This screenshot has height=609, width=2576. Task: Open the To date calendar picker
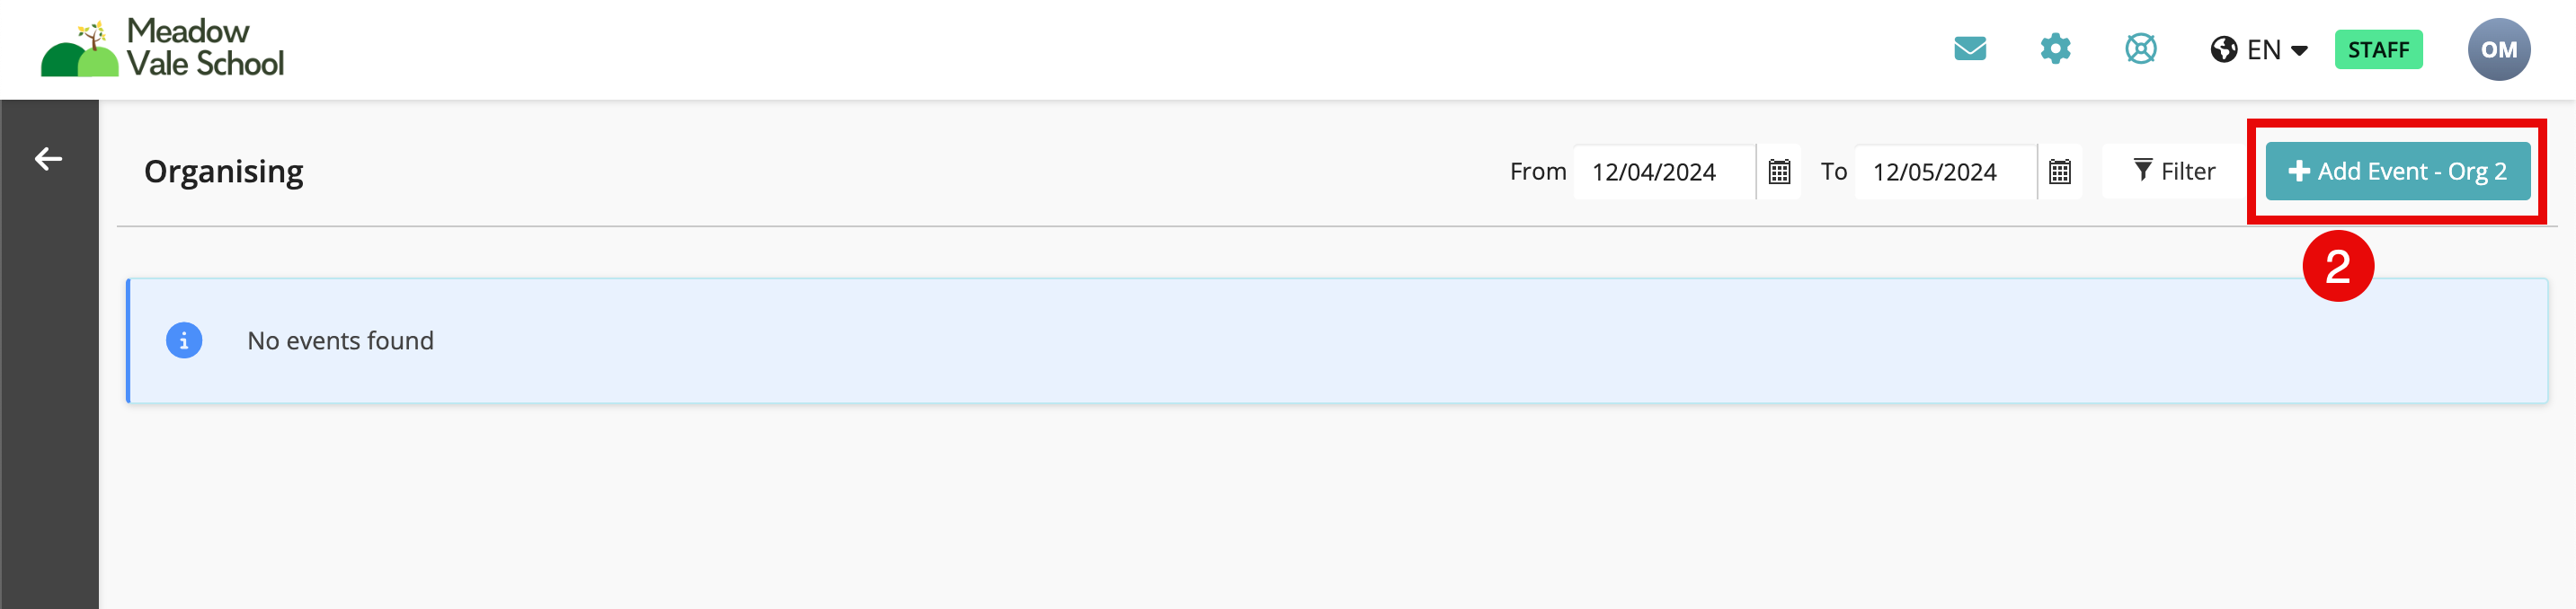[x=2059, y=172]
